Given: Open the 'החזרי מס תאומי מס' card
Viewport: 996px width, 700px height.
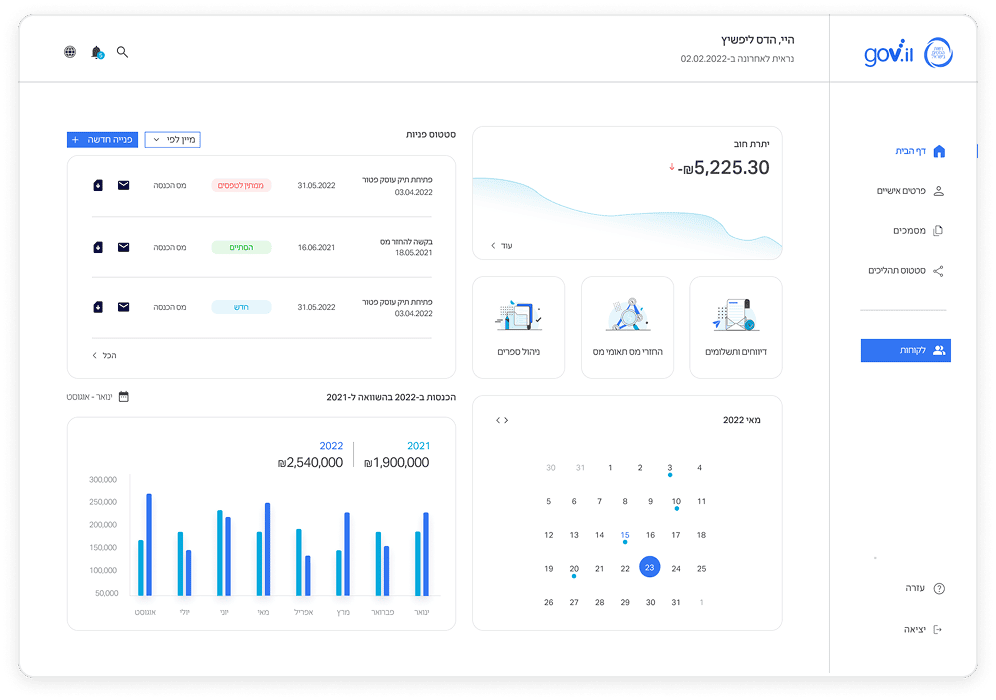Looking at the screenshot, I should pos(628,327).
